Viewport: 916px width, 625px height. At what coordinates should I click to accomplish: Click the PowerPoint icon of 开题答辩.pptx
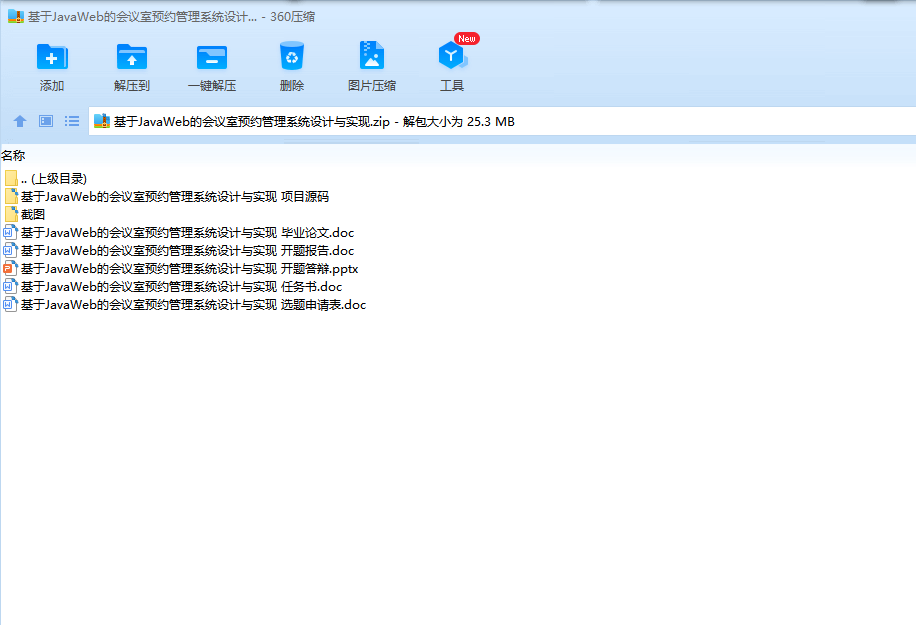(10, 269)
